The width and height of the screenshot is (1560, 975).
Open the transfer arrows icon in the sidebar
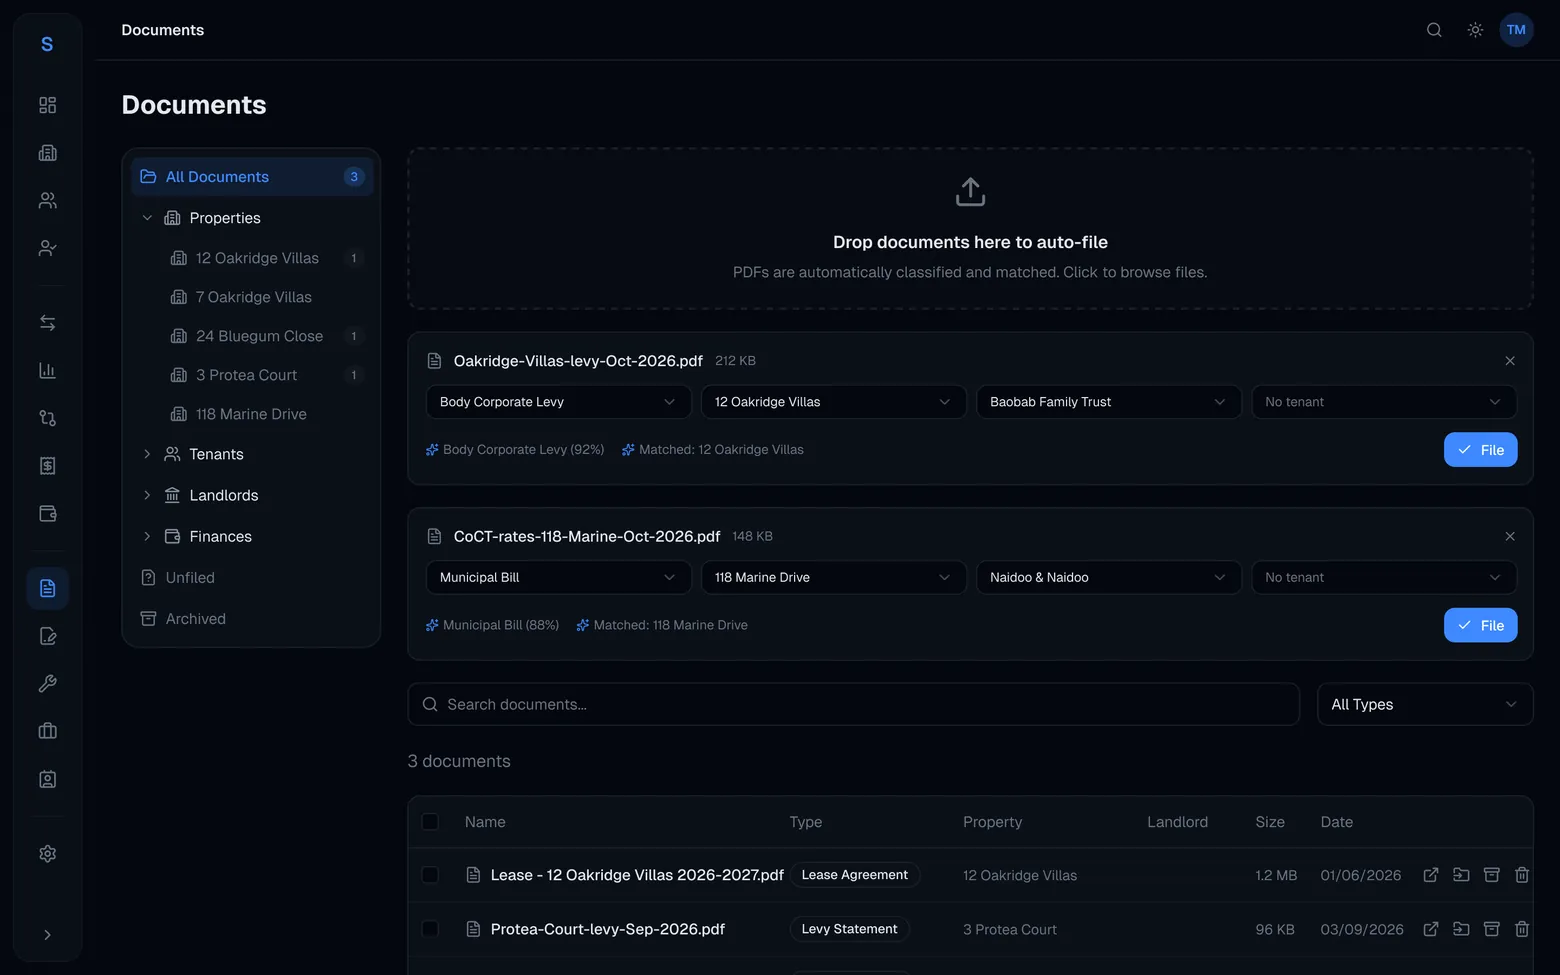point(47,323)
